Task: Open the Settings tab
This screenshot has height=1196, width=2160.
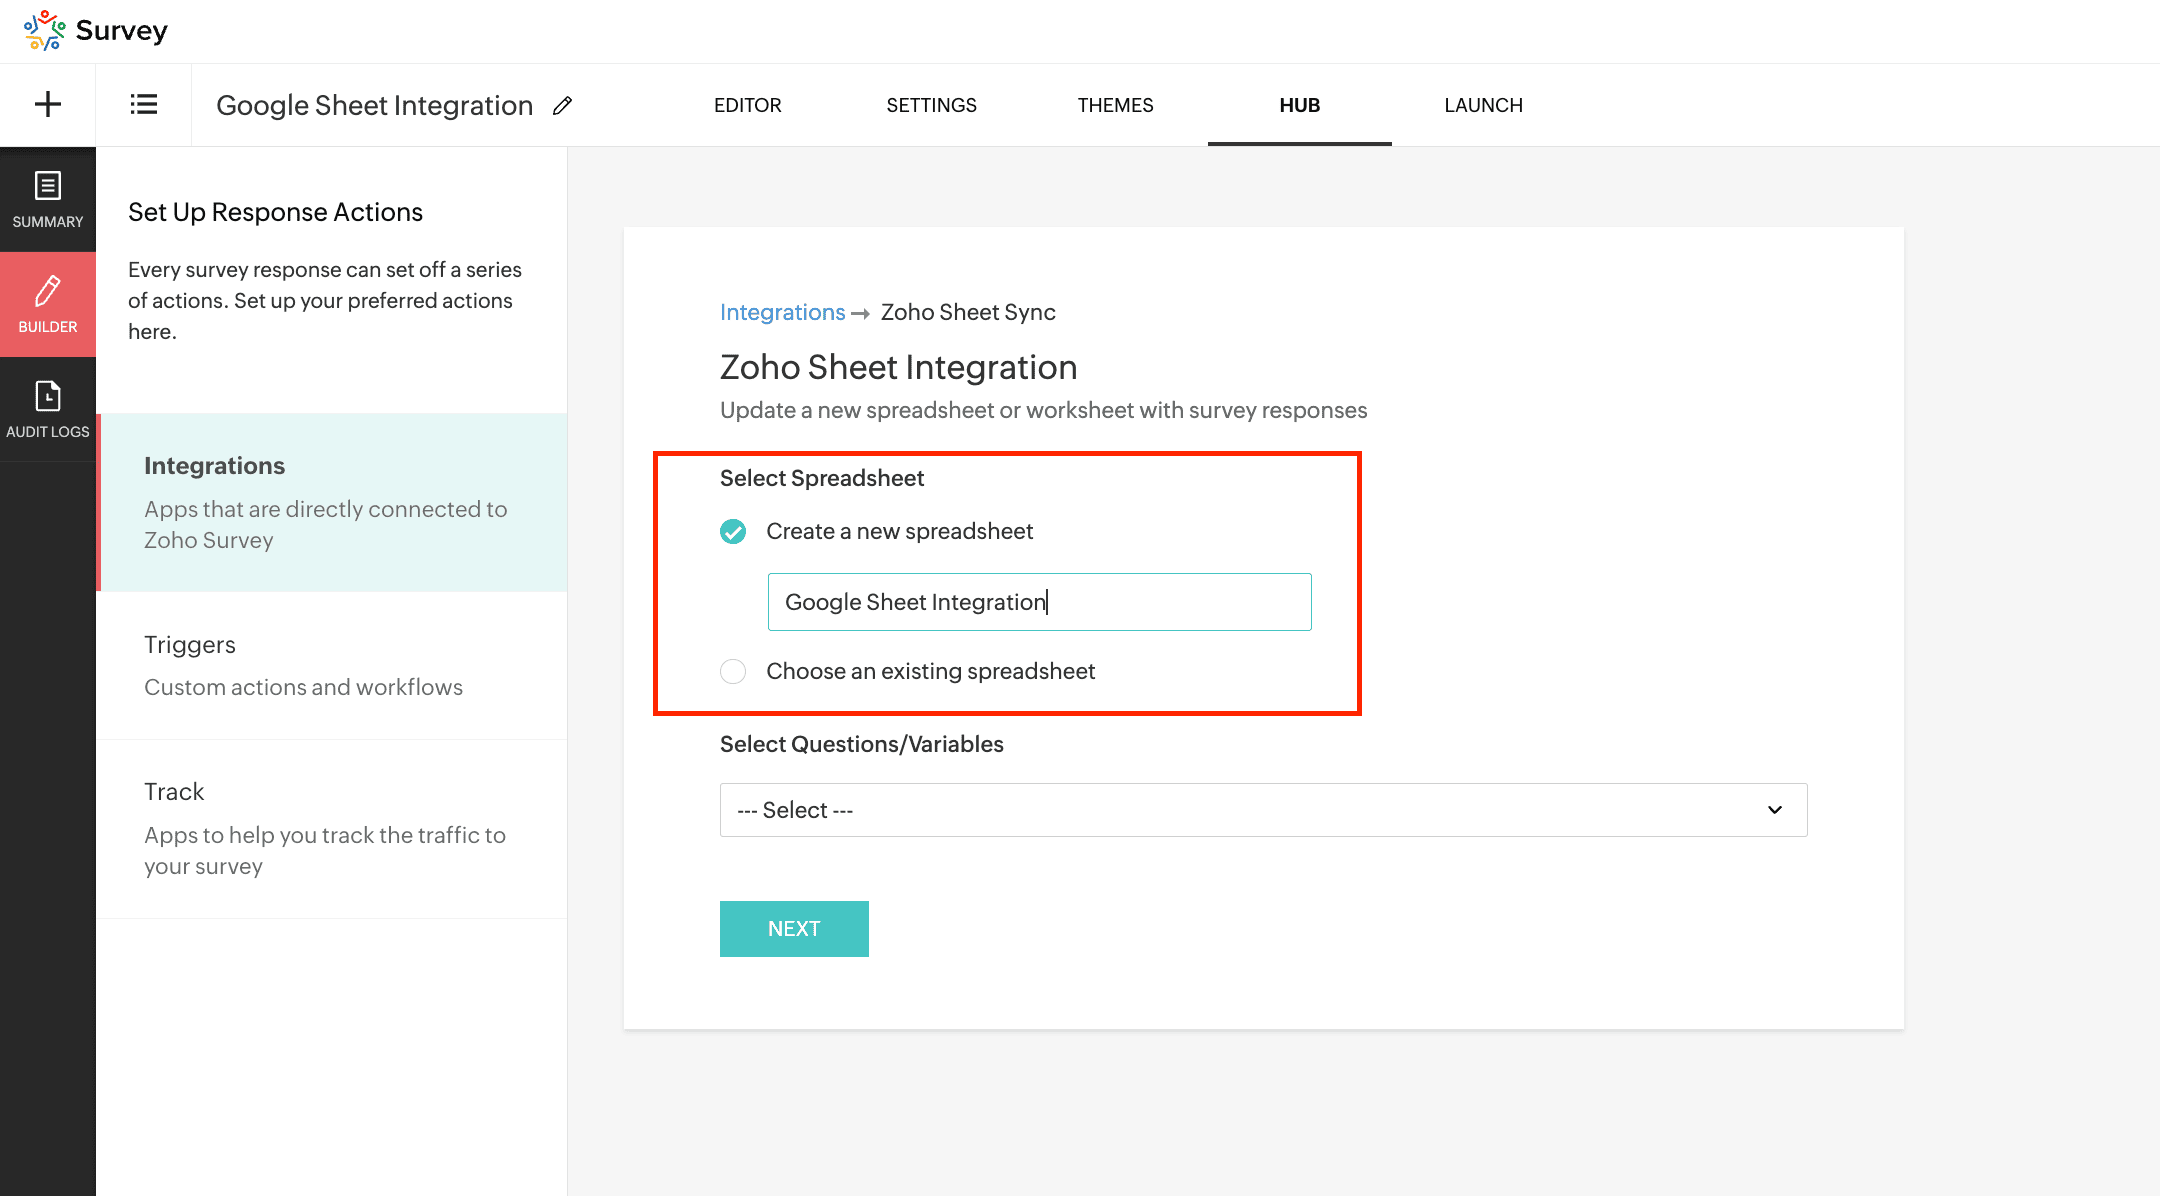Action: click(x=931, y=105)
